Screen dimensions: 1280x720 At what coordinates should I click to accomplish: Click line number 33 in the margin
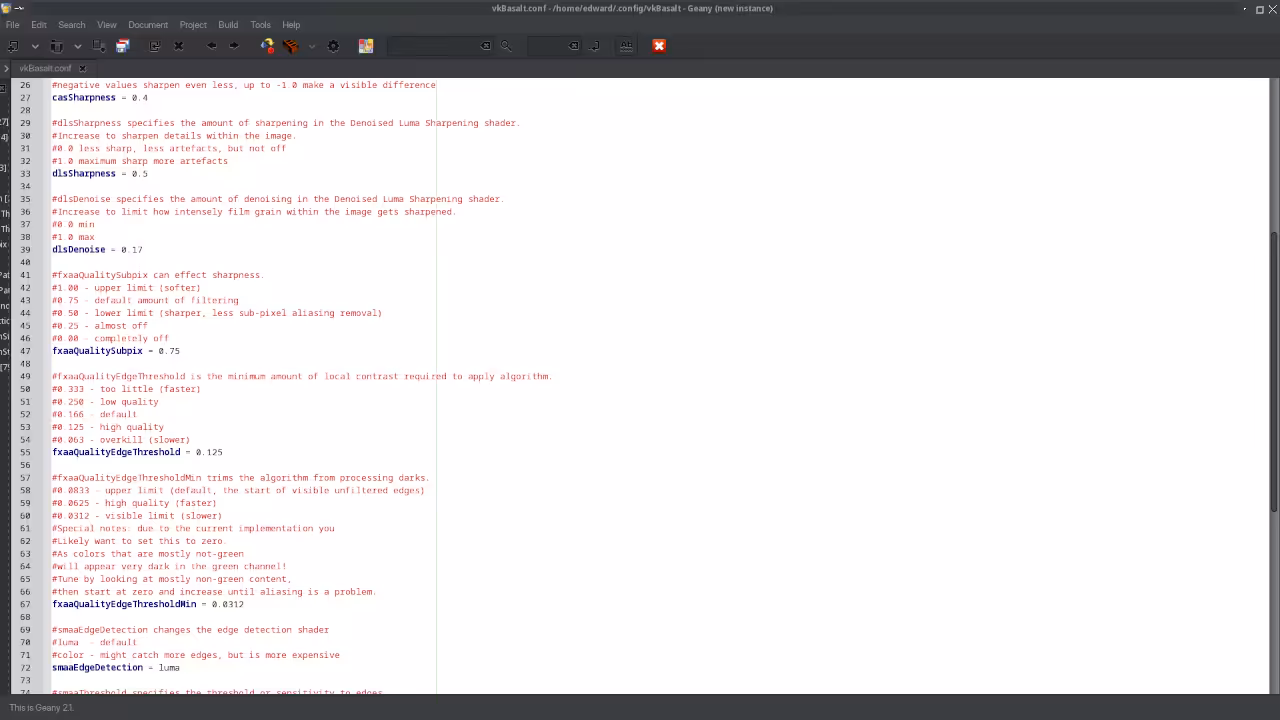[x=26, y=174]
